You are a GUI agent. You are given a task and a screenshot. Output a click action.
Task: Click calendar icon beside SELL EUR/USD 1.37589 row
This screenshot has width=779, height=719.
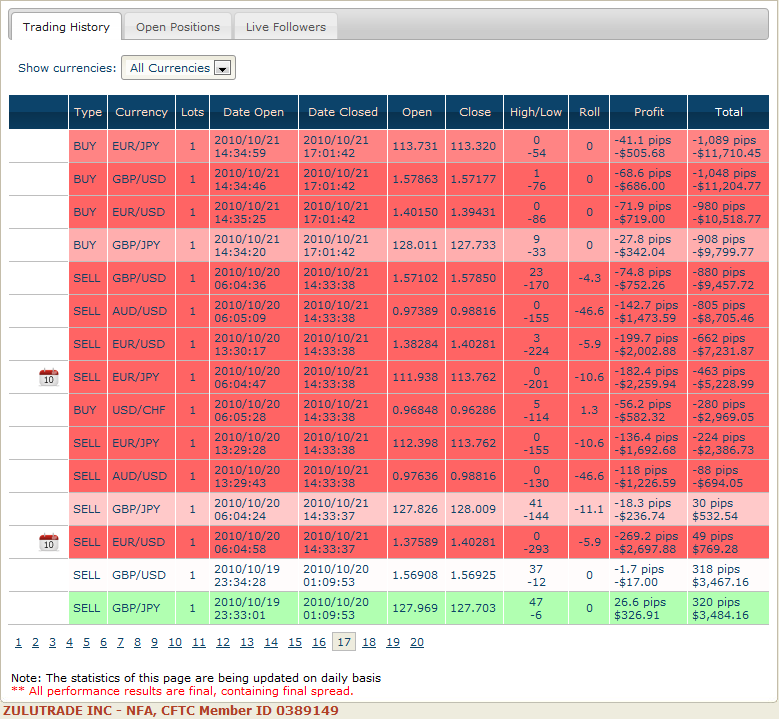pos(49,542)
